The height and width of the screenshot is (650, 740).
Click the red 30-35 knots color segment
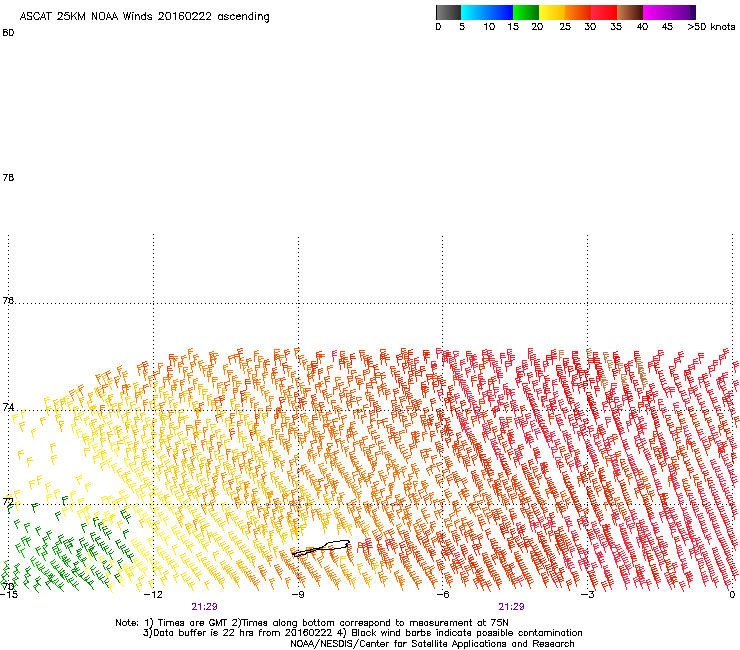[x=604, y=12]
